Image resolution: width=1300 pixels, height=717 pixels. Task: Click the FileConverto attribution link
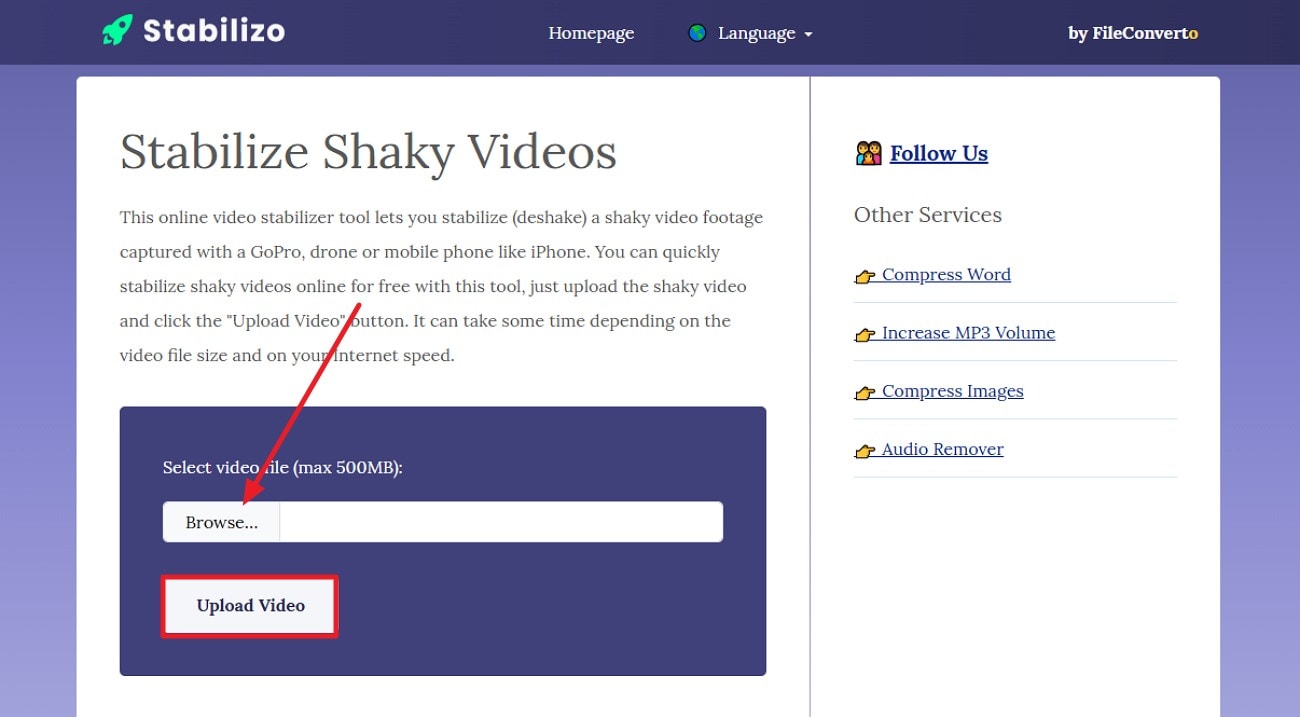[x=1133, y=32]
